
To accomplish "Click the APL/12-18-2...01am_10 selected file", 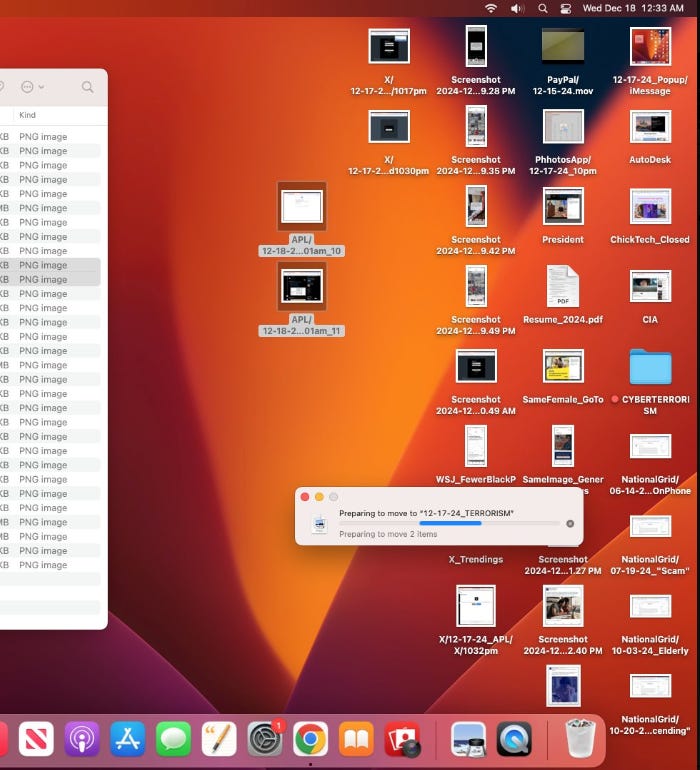I will [302, 206].
